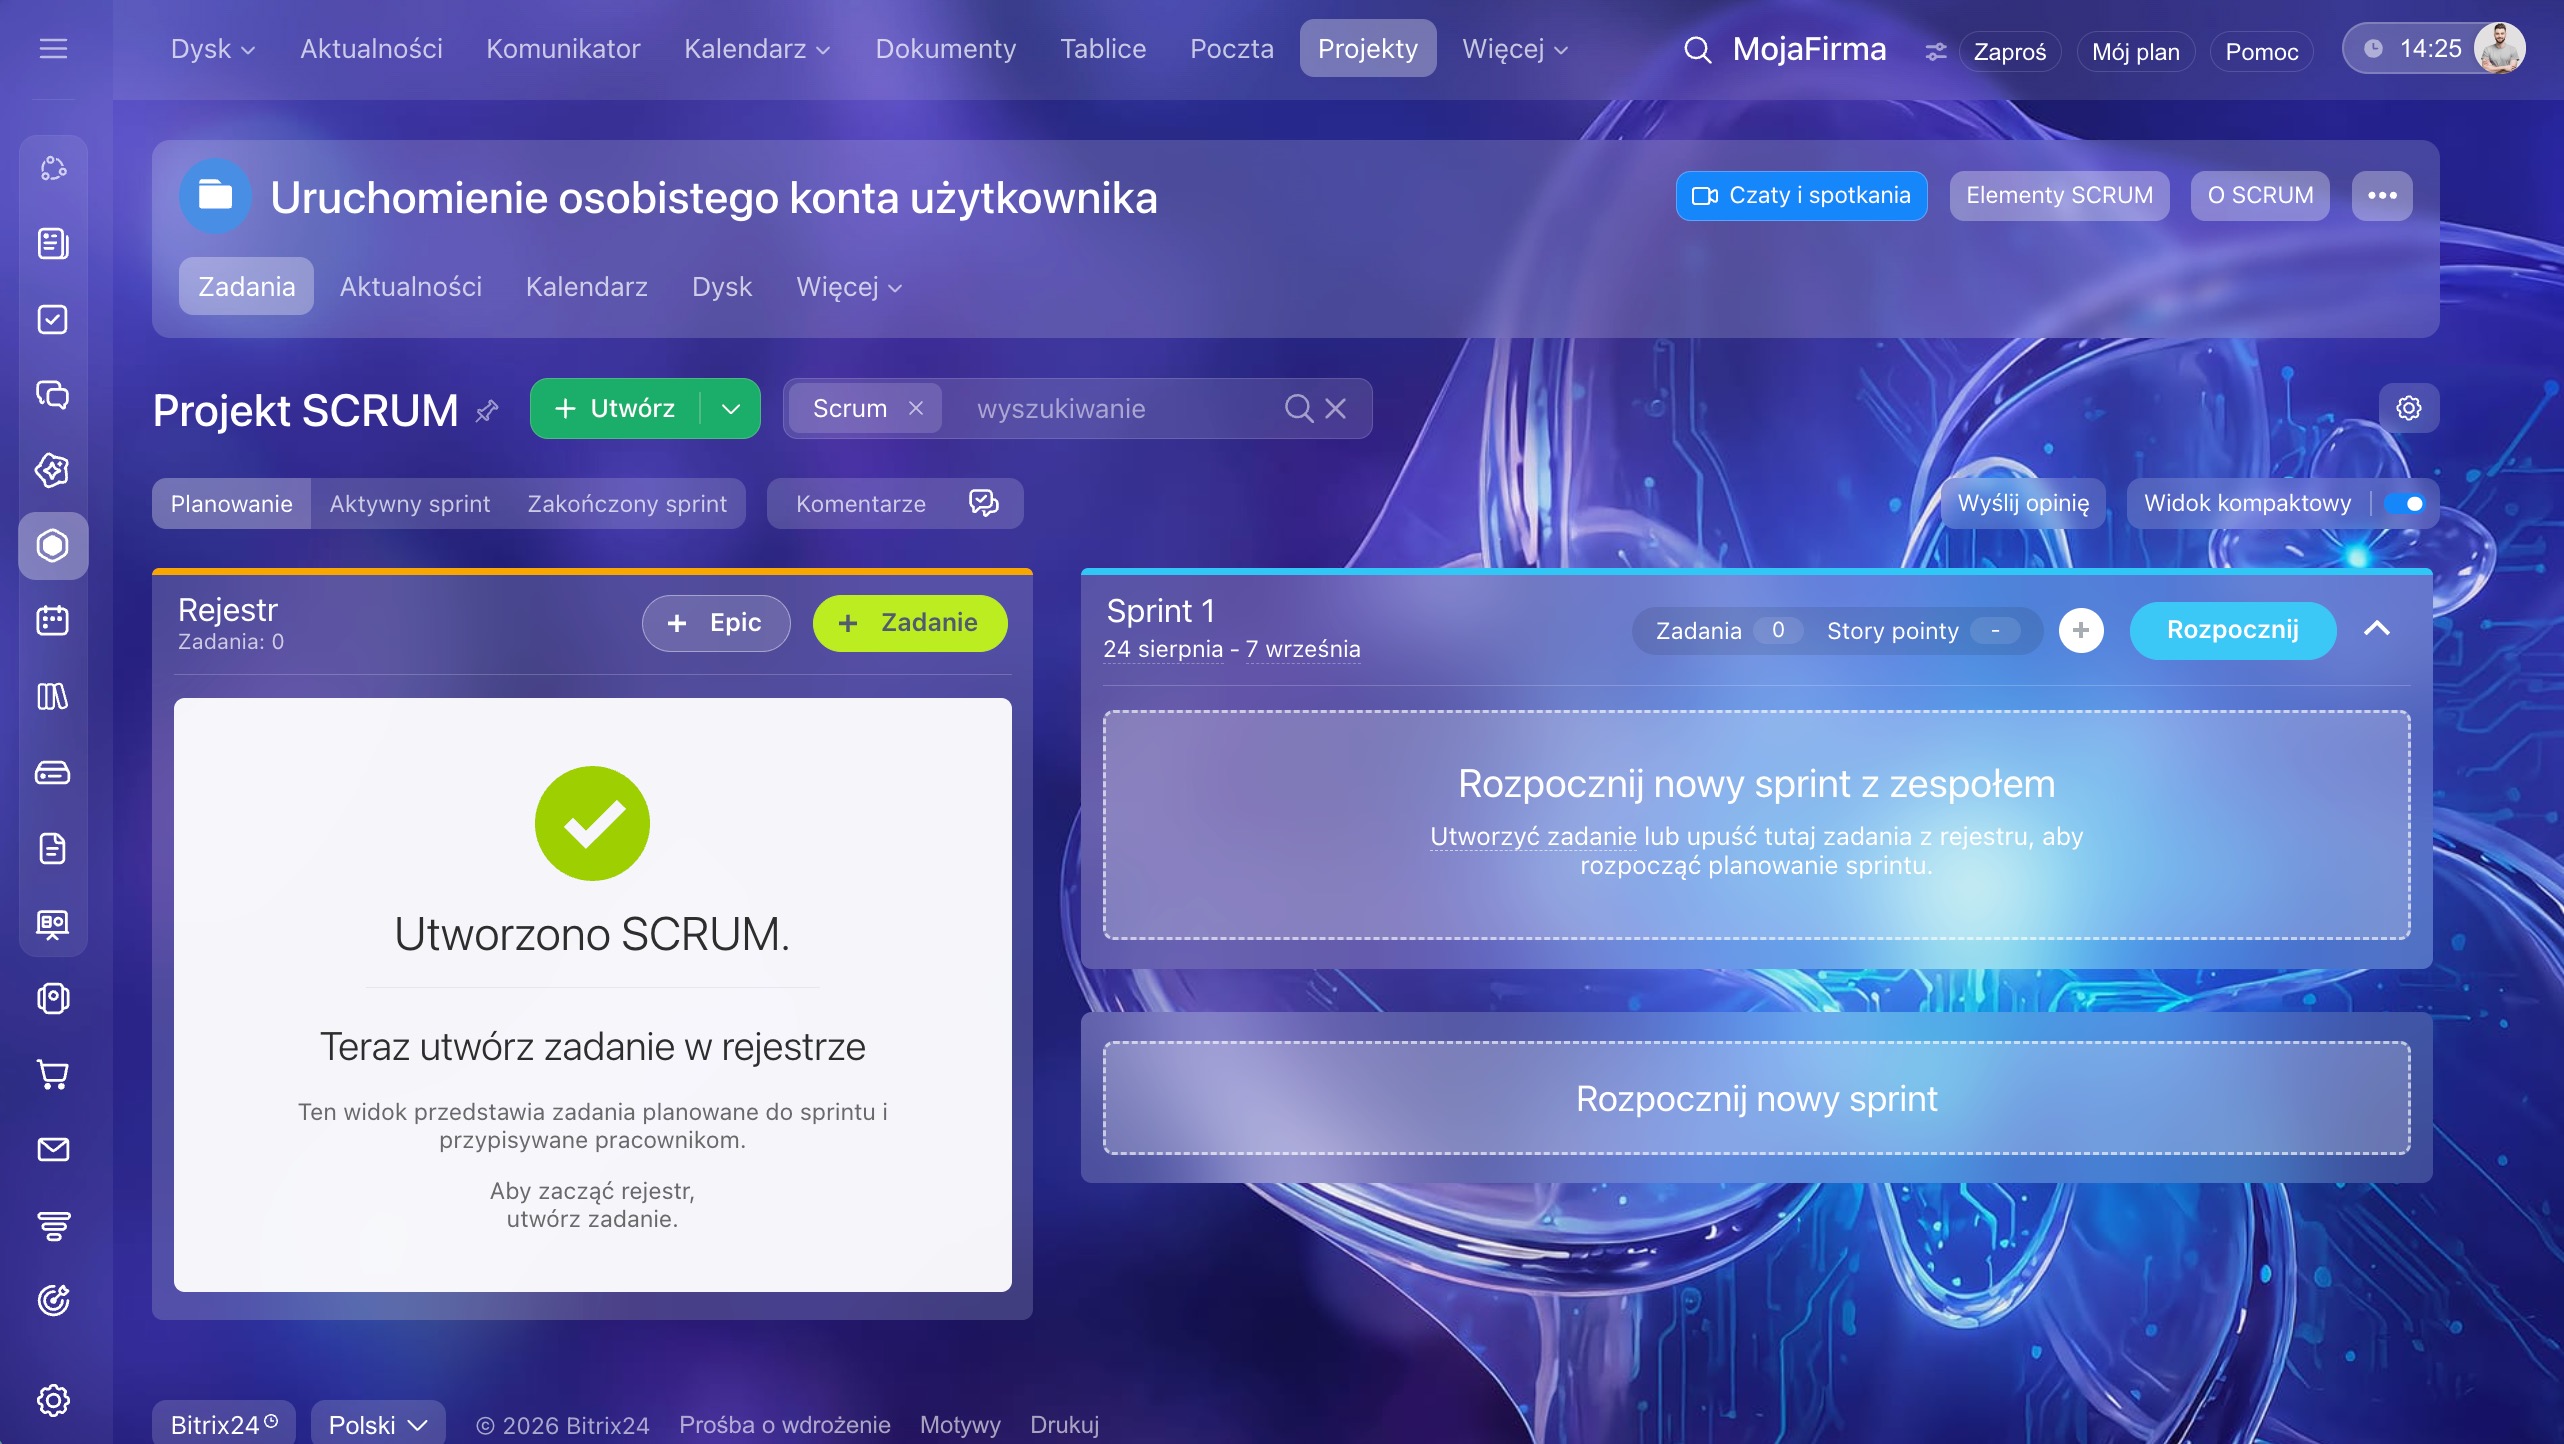Open the Utwórz button dropdown arrow

point(731,408)
